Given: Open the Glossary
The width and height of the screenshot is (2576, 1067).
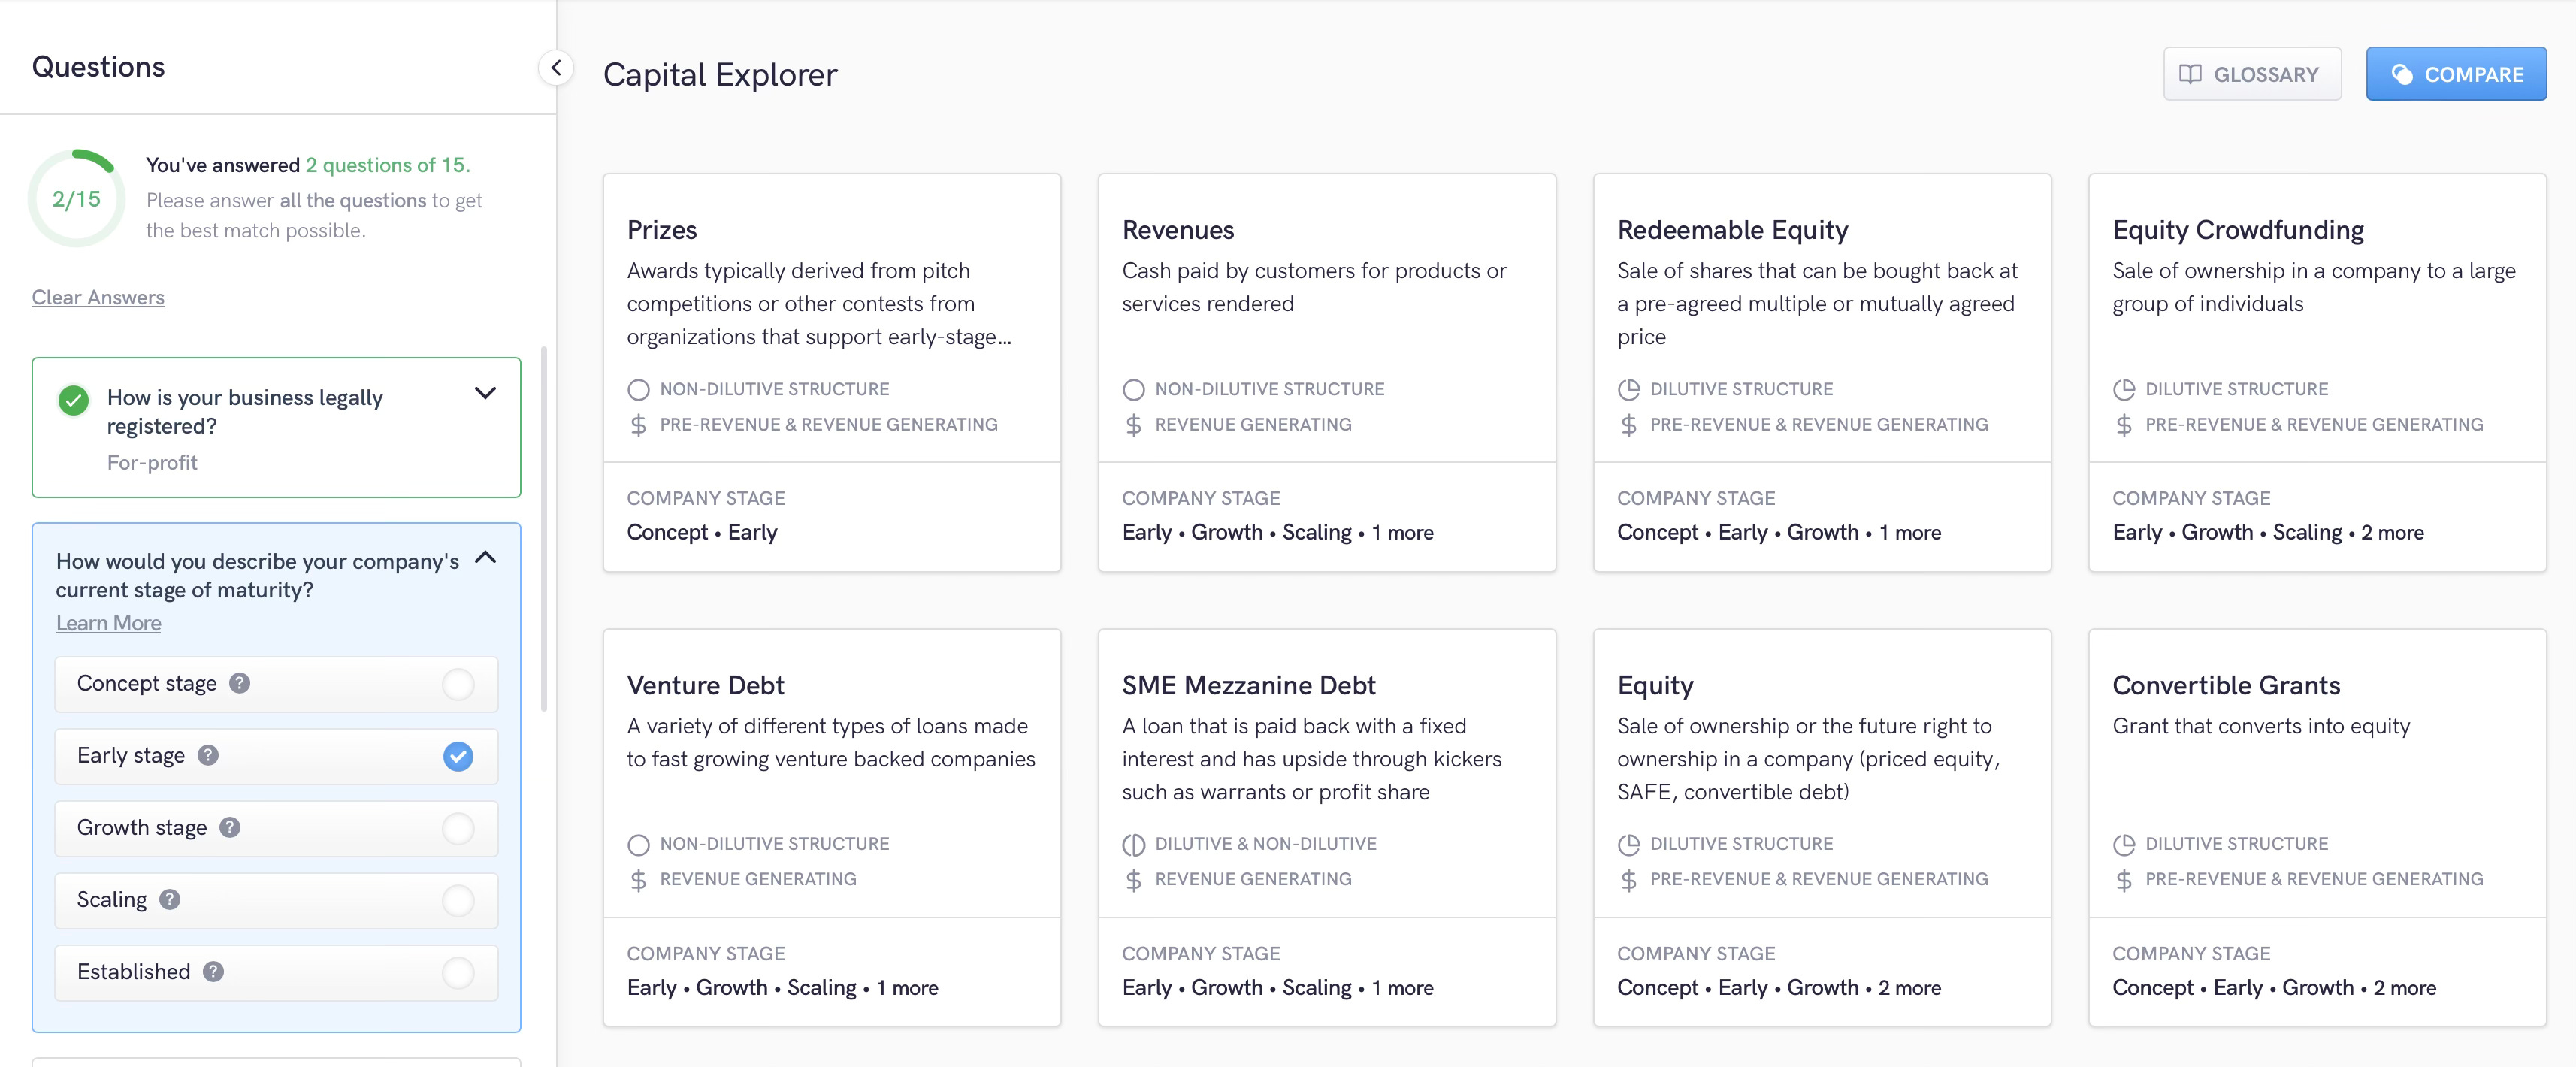Looking at the screenshot, I should pyautogui.click(x=2251, y=74).
